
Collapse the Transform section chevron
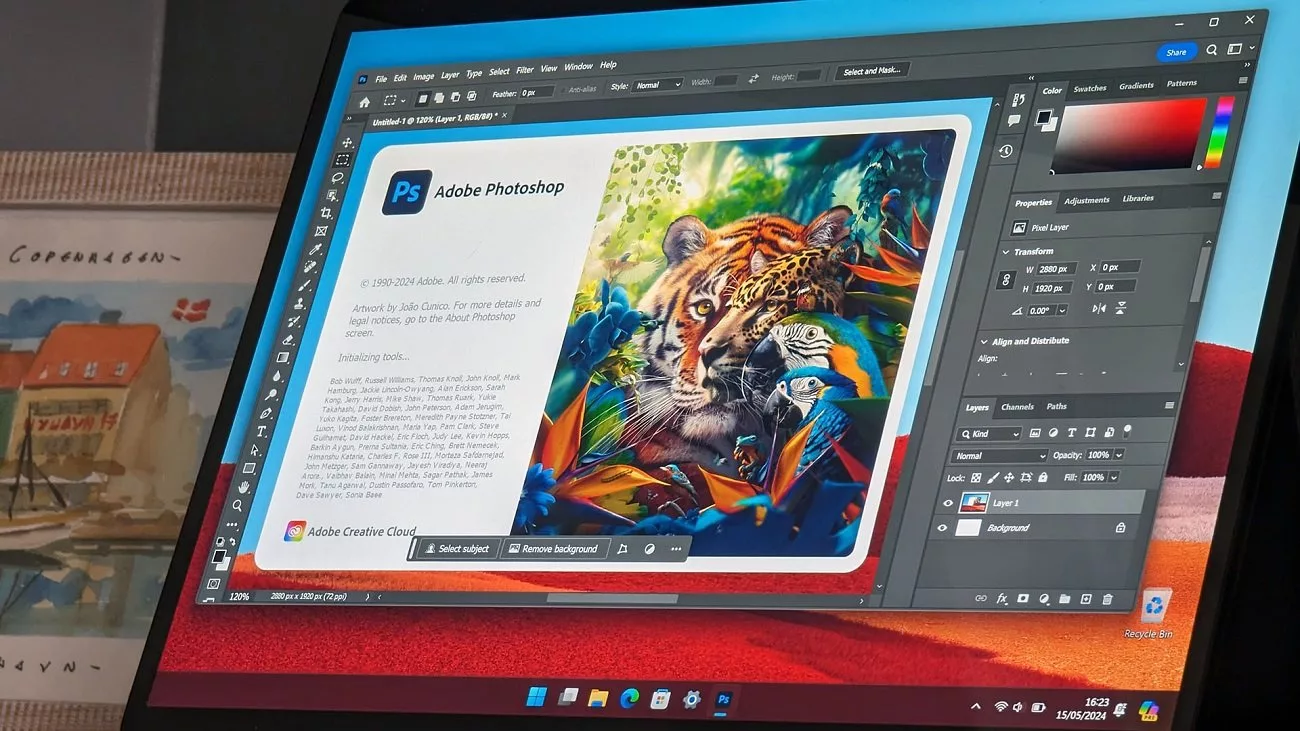point(1005,251)
